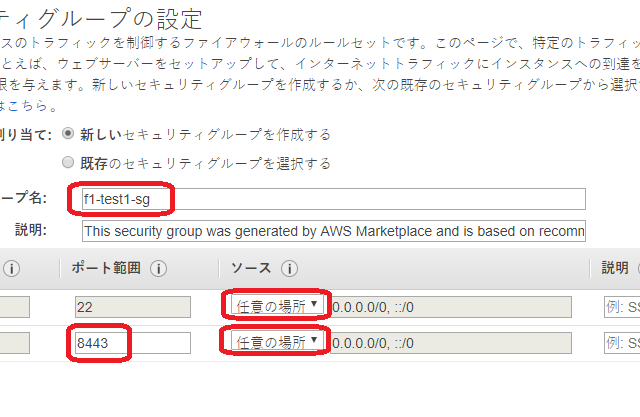
Task: Click the info icon beside ポート範囲
Action: click(x=158, y=268)
